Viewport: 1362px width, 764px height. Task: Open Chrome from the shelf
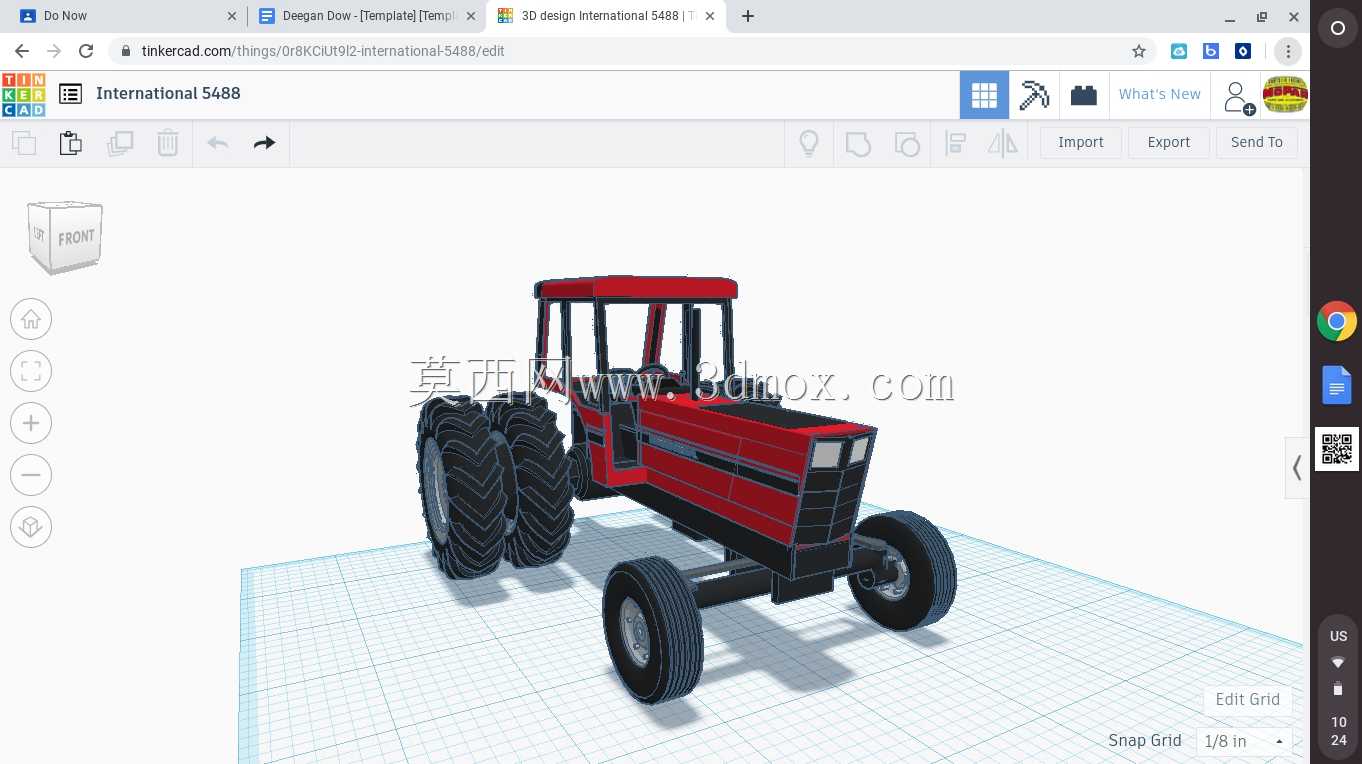(x=1337, y=322)
